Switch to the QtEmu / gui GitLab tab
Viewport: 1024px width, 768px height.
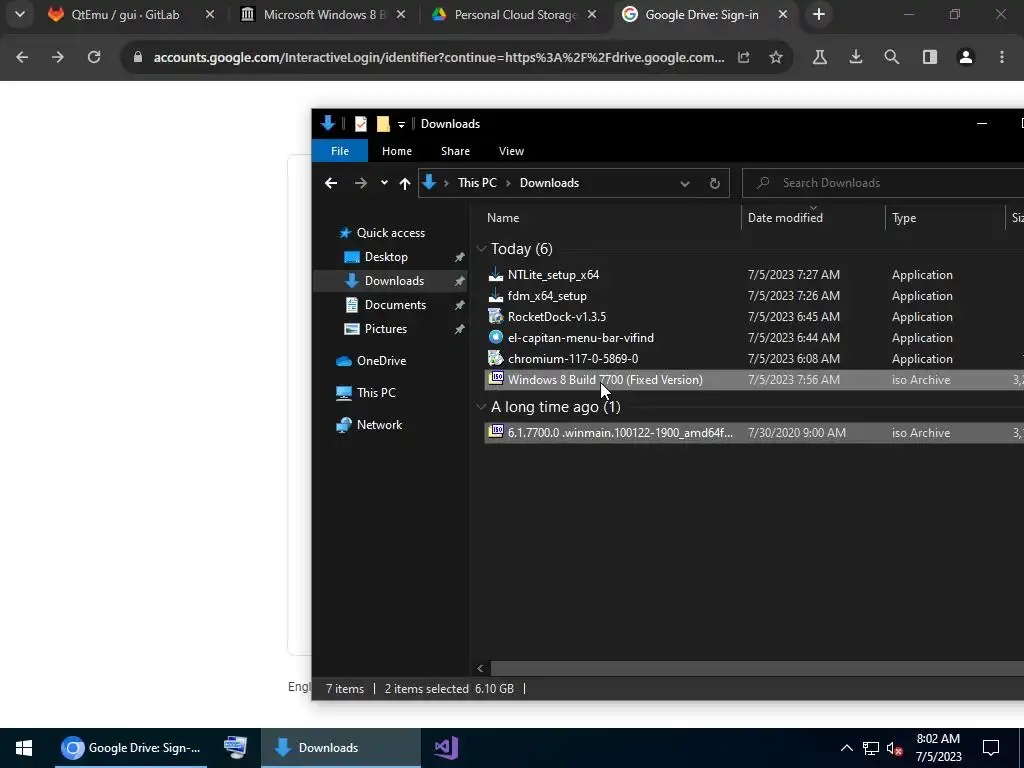125,14
